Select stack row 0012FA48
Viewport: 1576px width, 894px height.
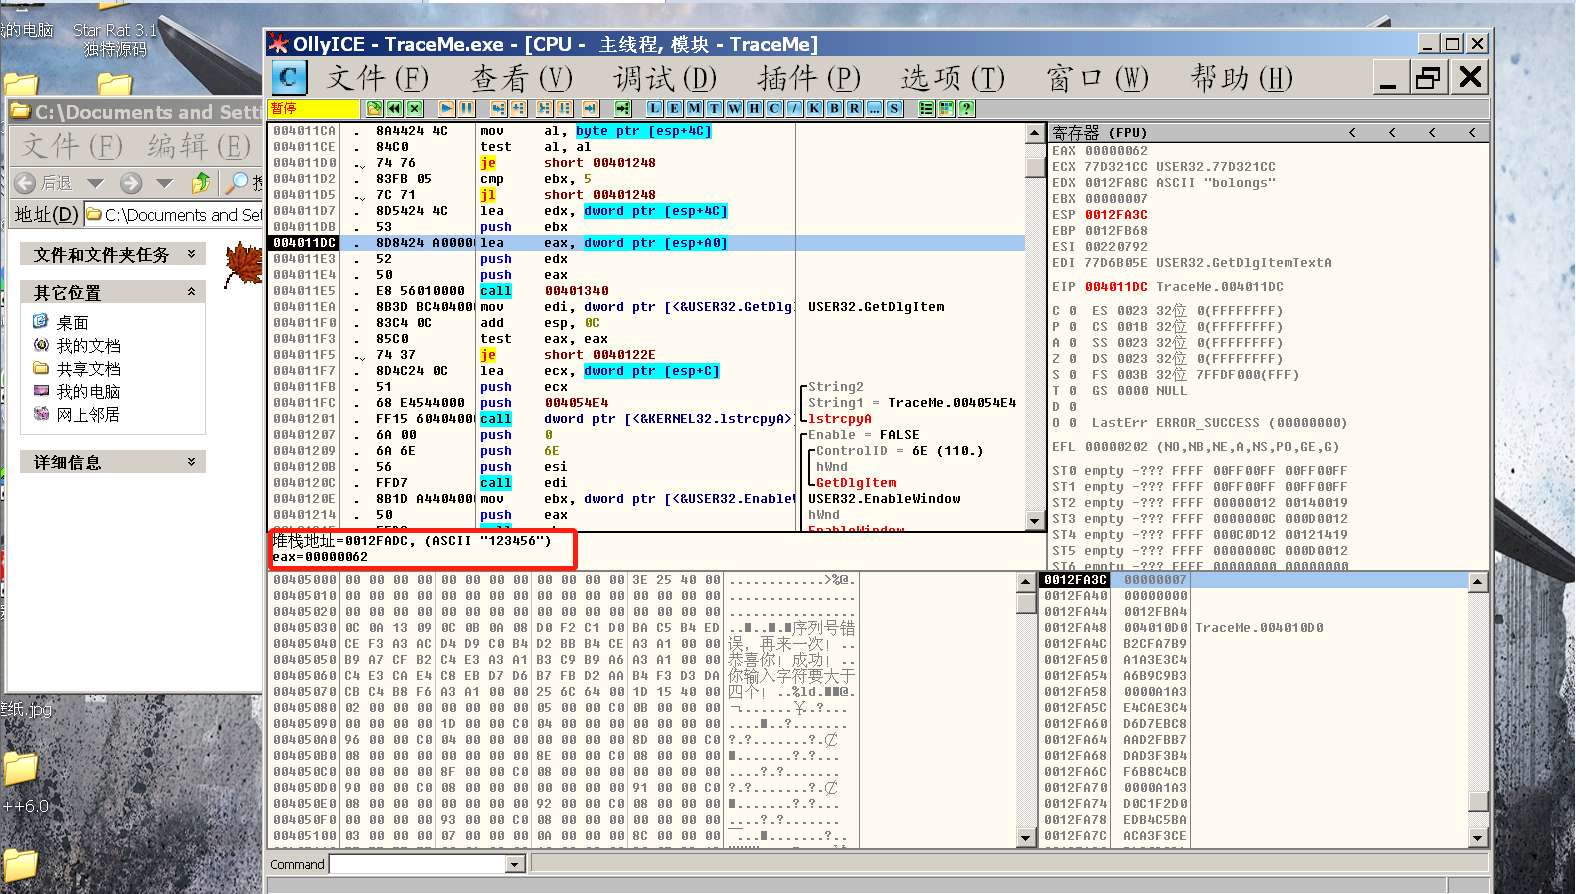[x=1254, y=628]
